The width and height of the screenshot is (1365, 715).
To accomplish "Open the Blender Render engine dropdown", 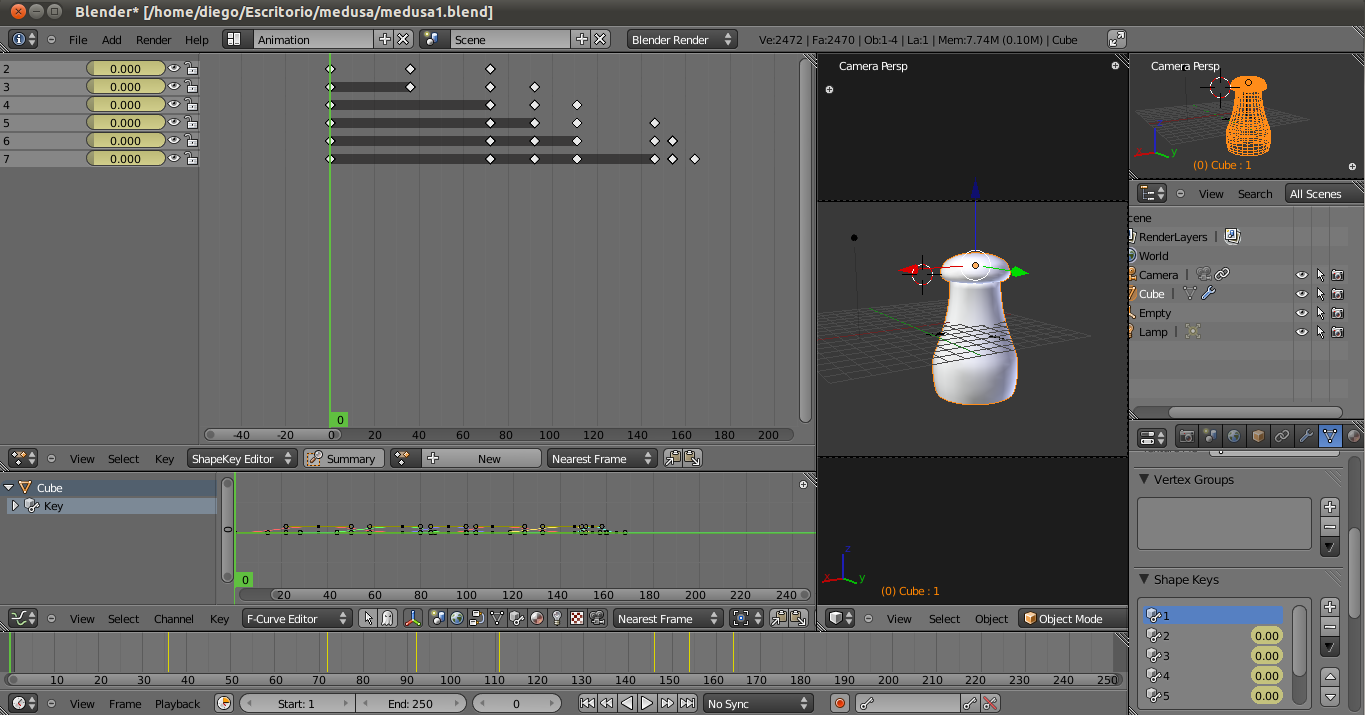I will [x=682, y=39].
